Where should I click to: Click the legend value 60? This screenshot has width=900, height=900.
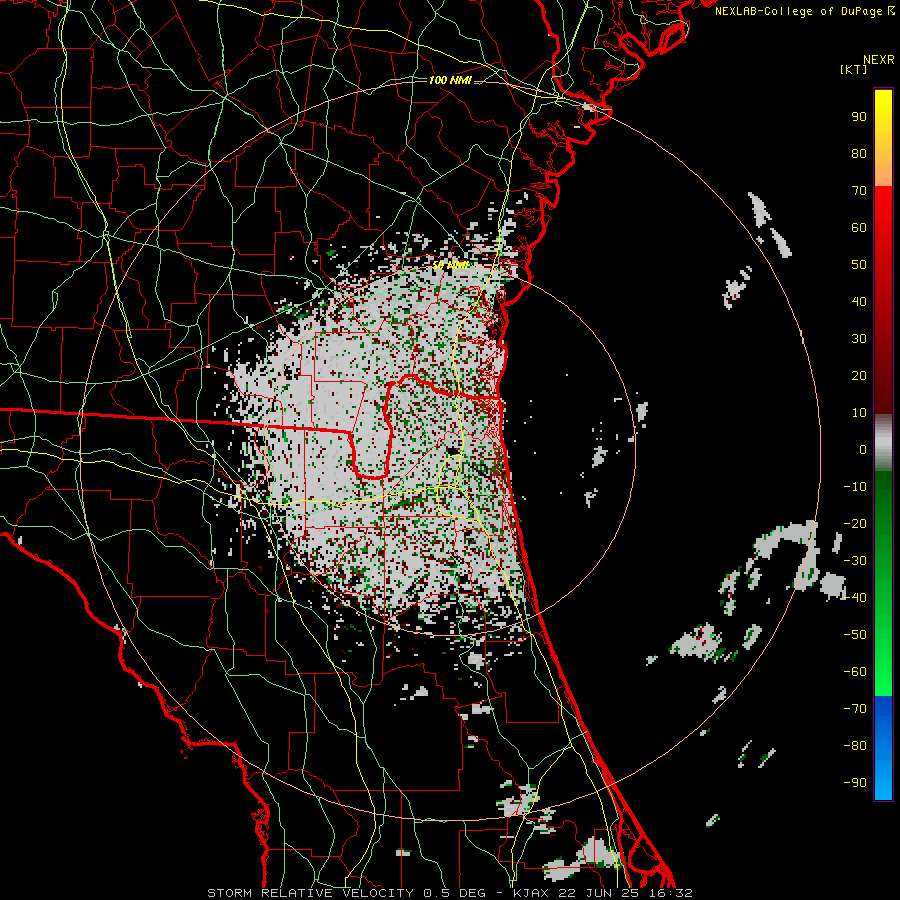click(x=859, y=228)
